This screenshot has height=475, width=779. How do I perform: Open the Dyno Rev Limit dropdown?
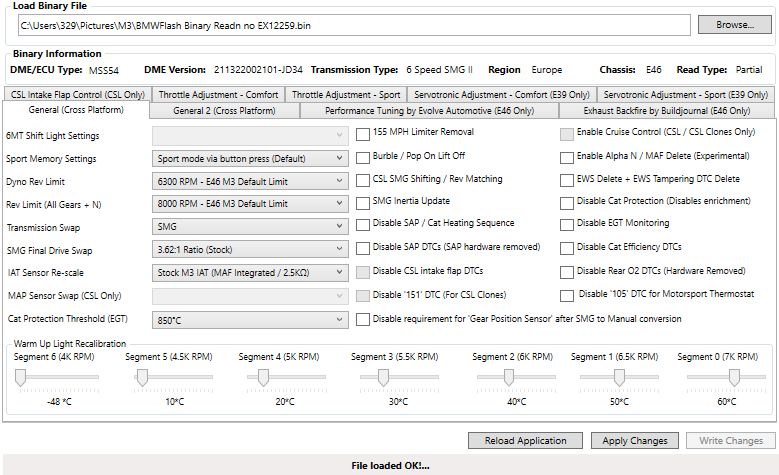pyautogui.click(x=250, y=181)
